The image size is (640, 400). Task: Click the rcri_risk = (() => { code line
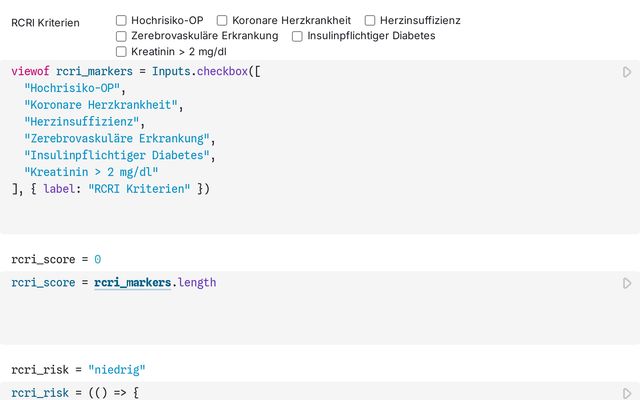(74, 393)
